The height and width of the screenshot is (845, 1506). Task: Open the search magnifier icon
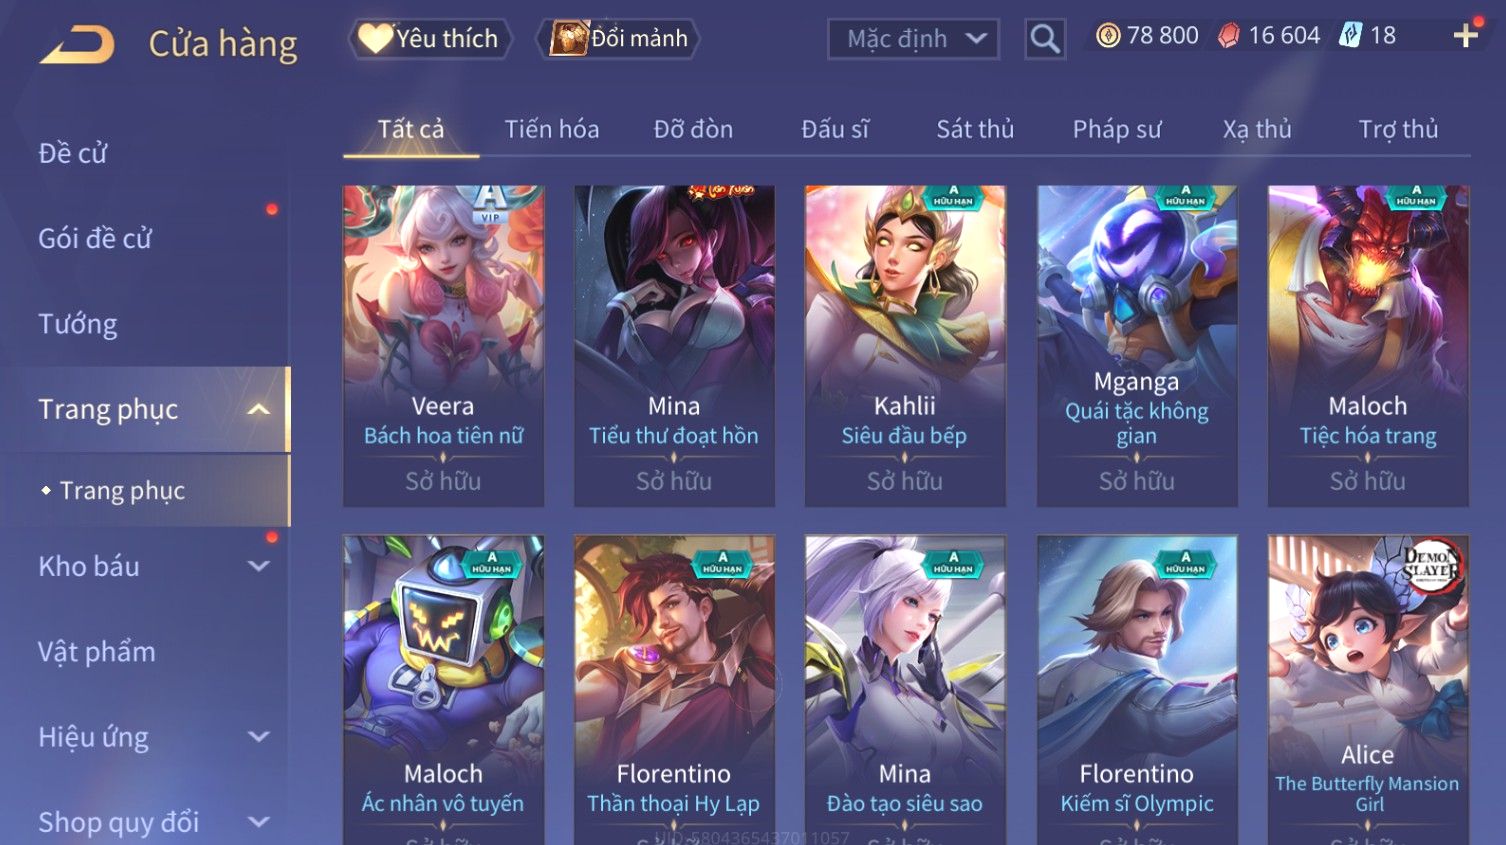pos(1045,39)
